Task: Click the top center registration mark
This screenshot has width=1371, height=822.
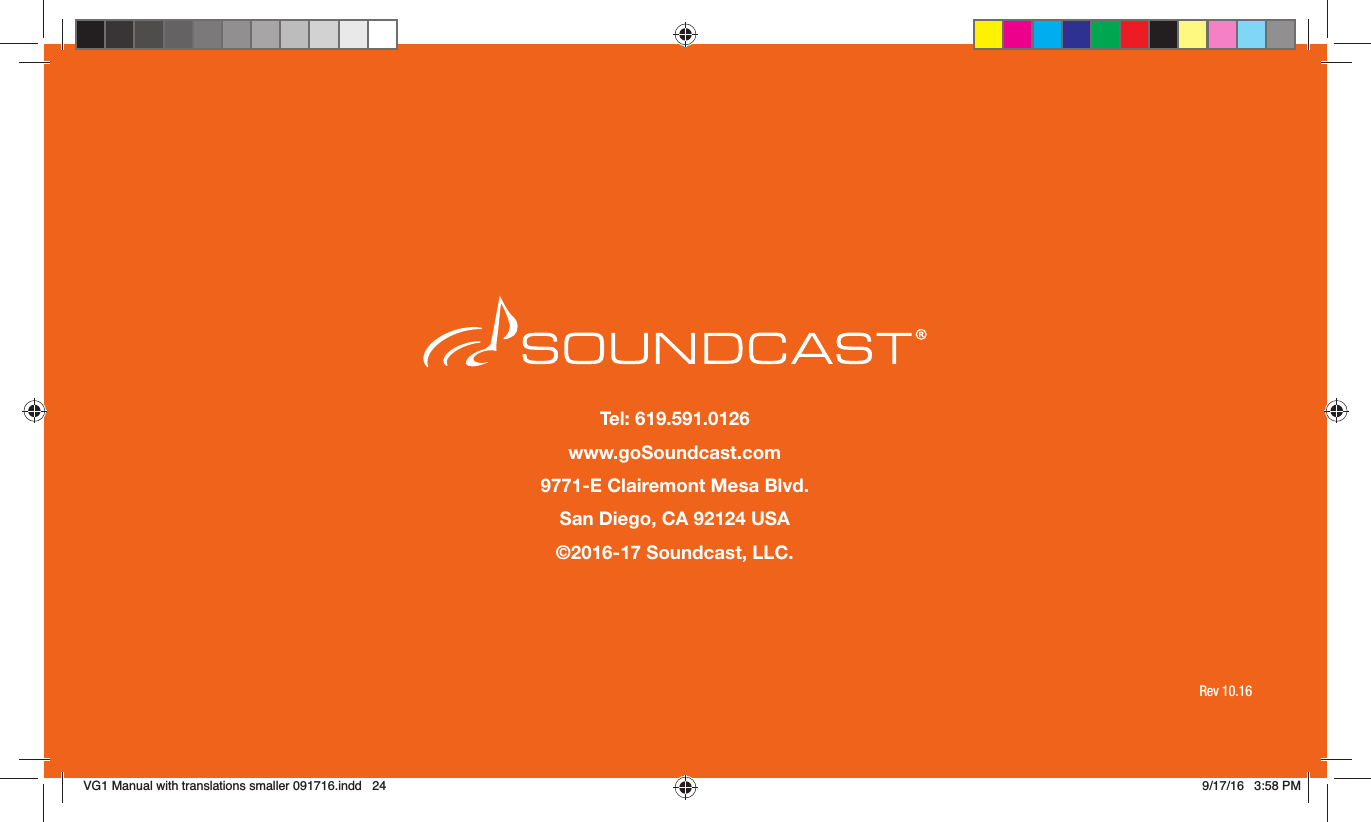Action: (x=685, y=35)
